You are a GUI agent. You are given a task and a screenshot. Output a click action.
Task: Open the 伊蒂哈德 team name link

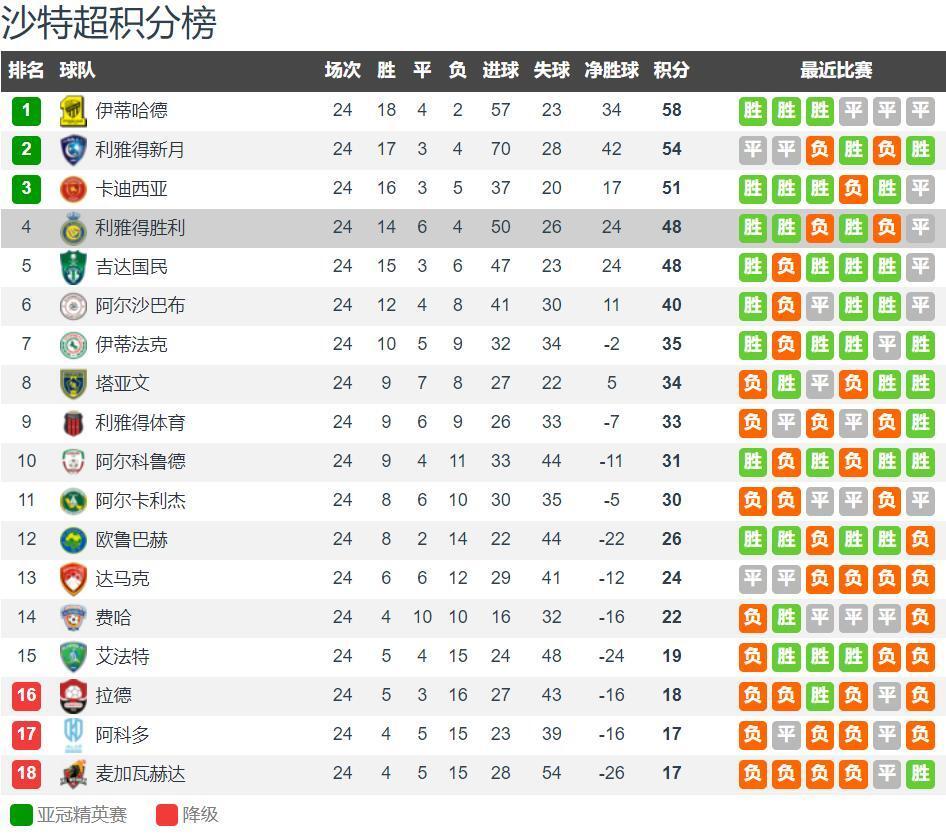pyautogui.click(x=131, y=110)
